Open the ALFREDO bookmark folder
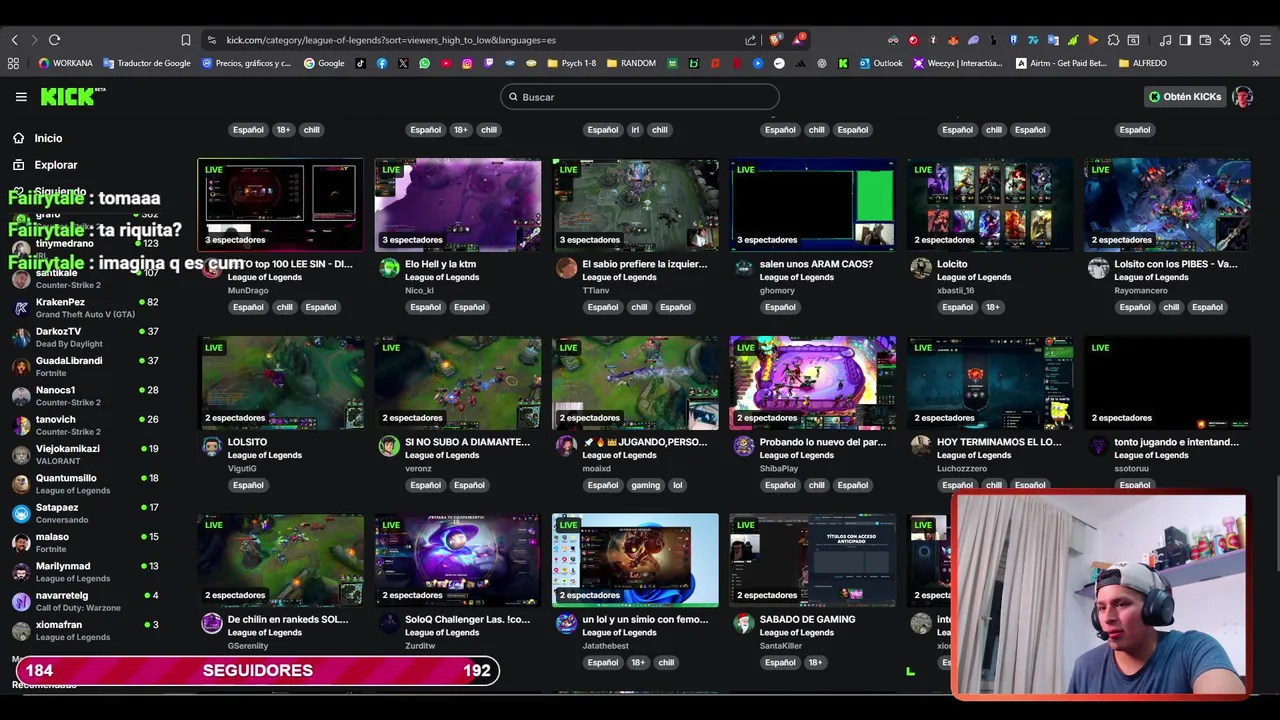 pyautogui.click(x=1143, y=63)
